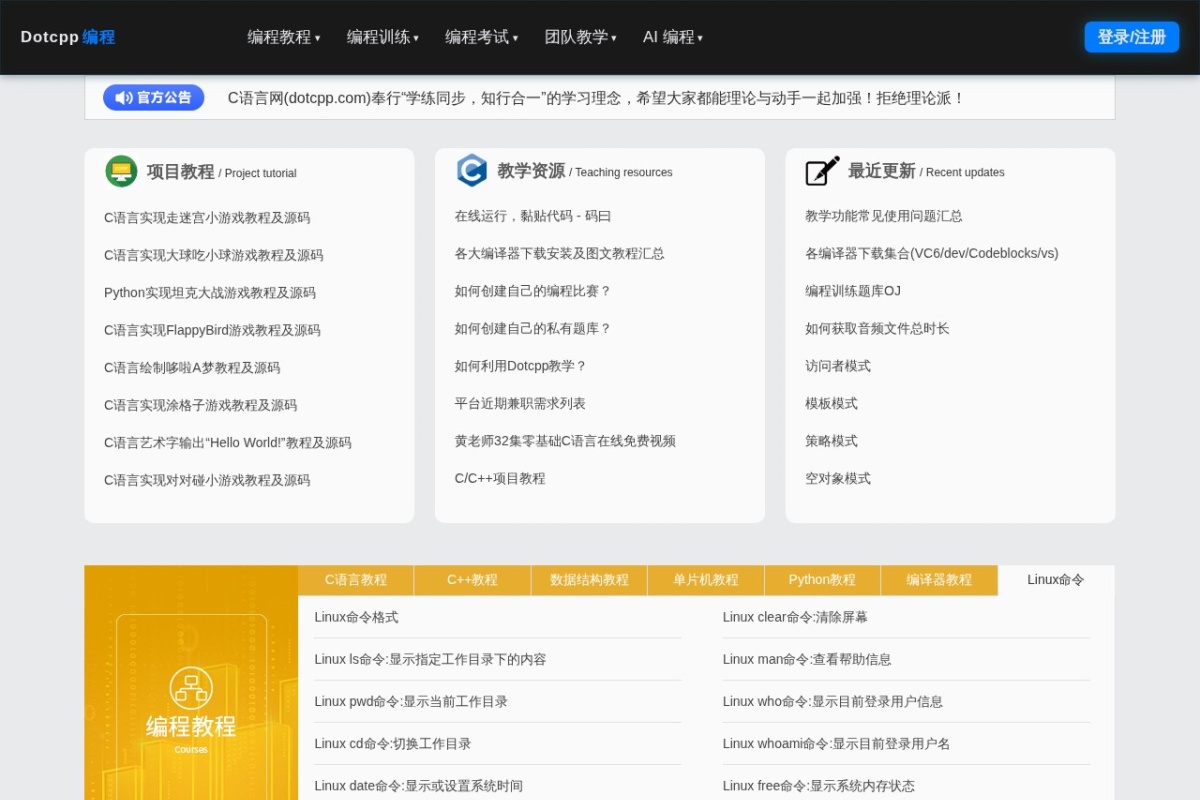Switch to the Python教程 tab
1200x800 pixels.
pyautogui.click(x=822, y=580)
